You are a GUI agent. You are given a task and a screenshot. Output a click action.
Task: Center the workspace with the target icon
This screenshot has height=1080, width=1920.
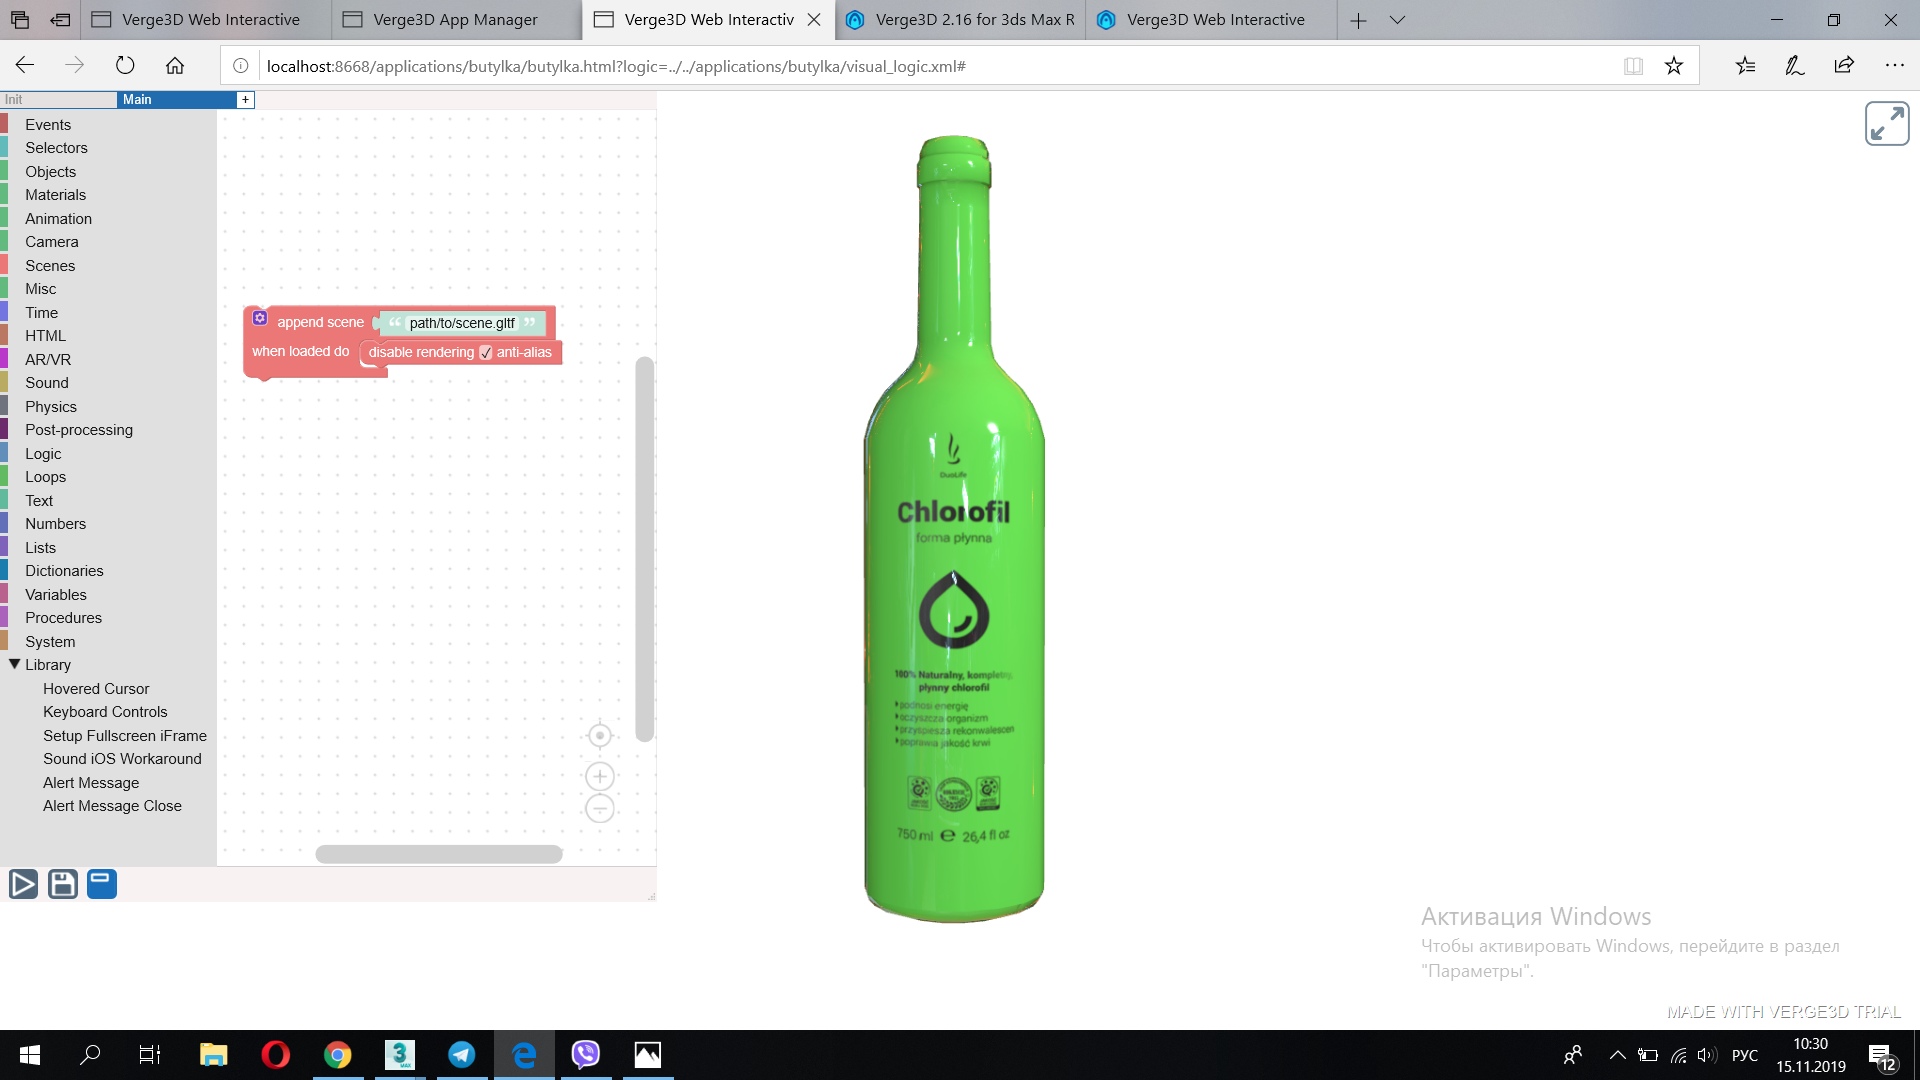coord(599,736)
